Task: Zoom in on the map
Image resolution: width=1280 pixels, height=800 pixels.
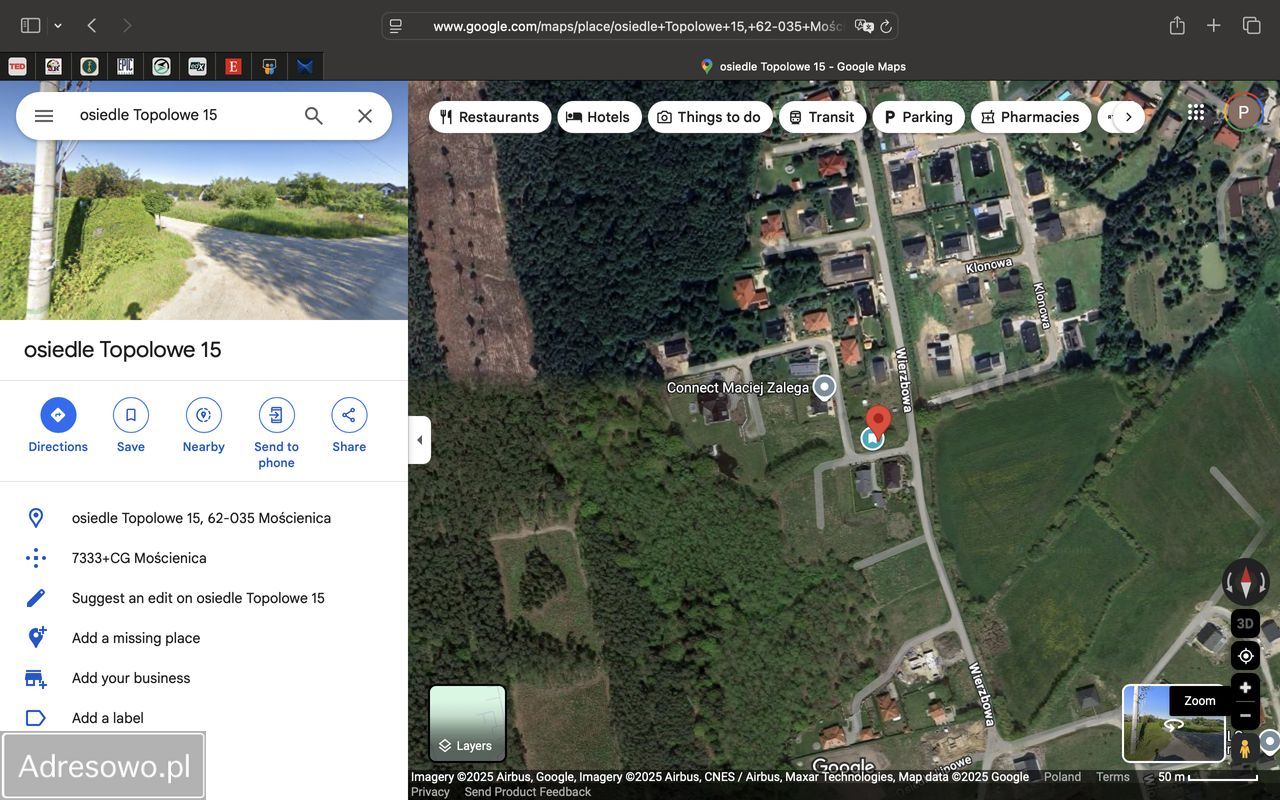Action: point(1245,688)
